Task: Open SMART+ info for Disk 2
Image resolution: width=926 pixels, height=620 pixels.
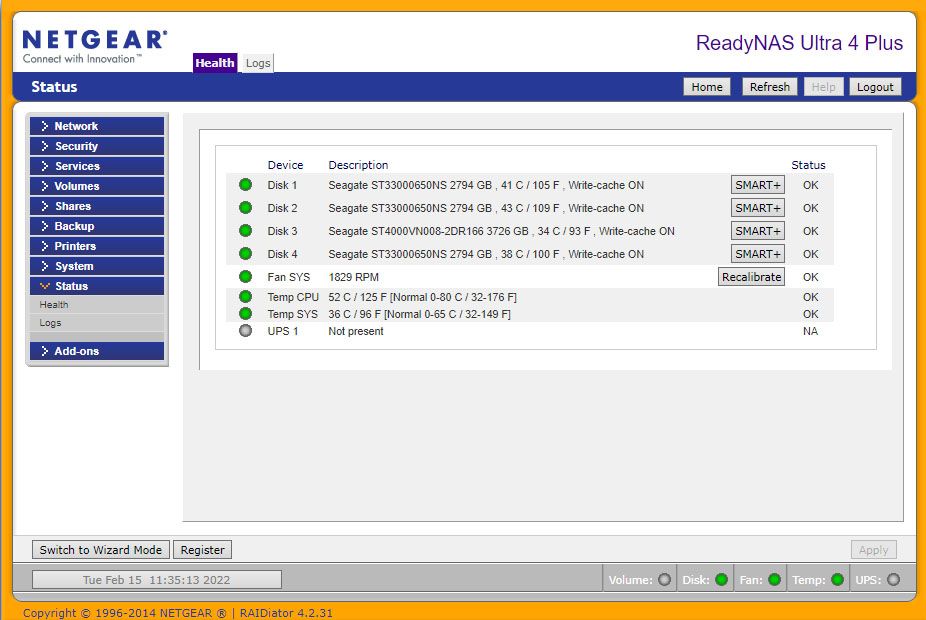Action: [x=757, y=208]
